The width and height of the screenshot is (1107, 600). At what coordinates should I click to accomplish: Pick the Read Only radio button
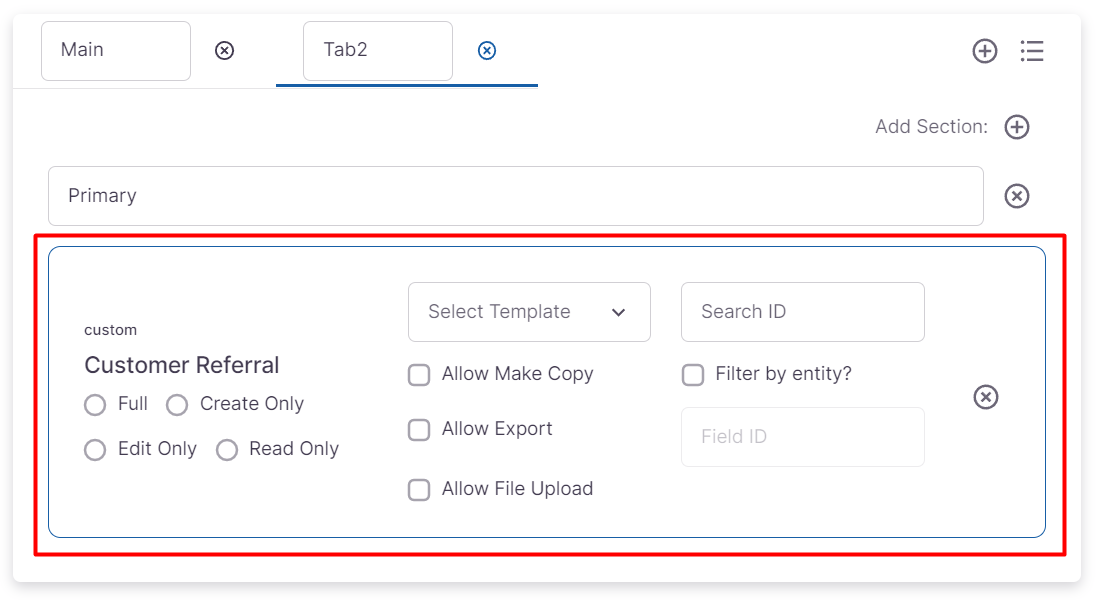pos(227,450)
